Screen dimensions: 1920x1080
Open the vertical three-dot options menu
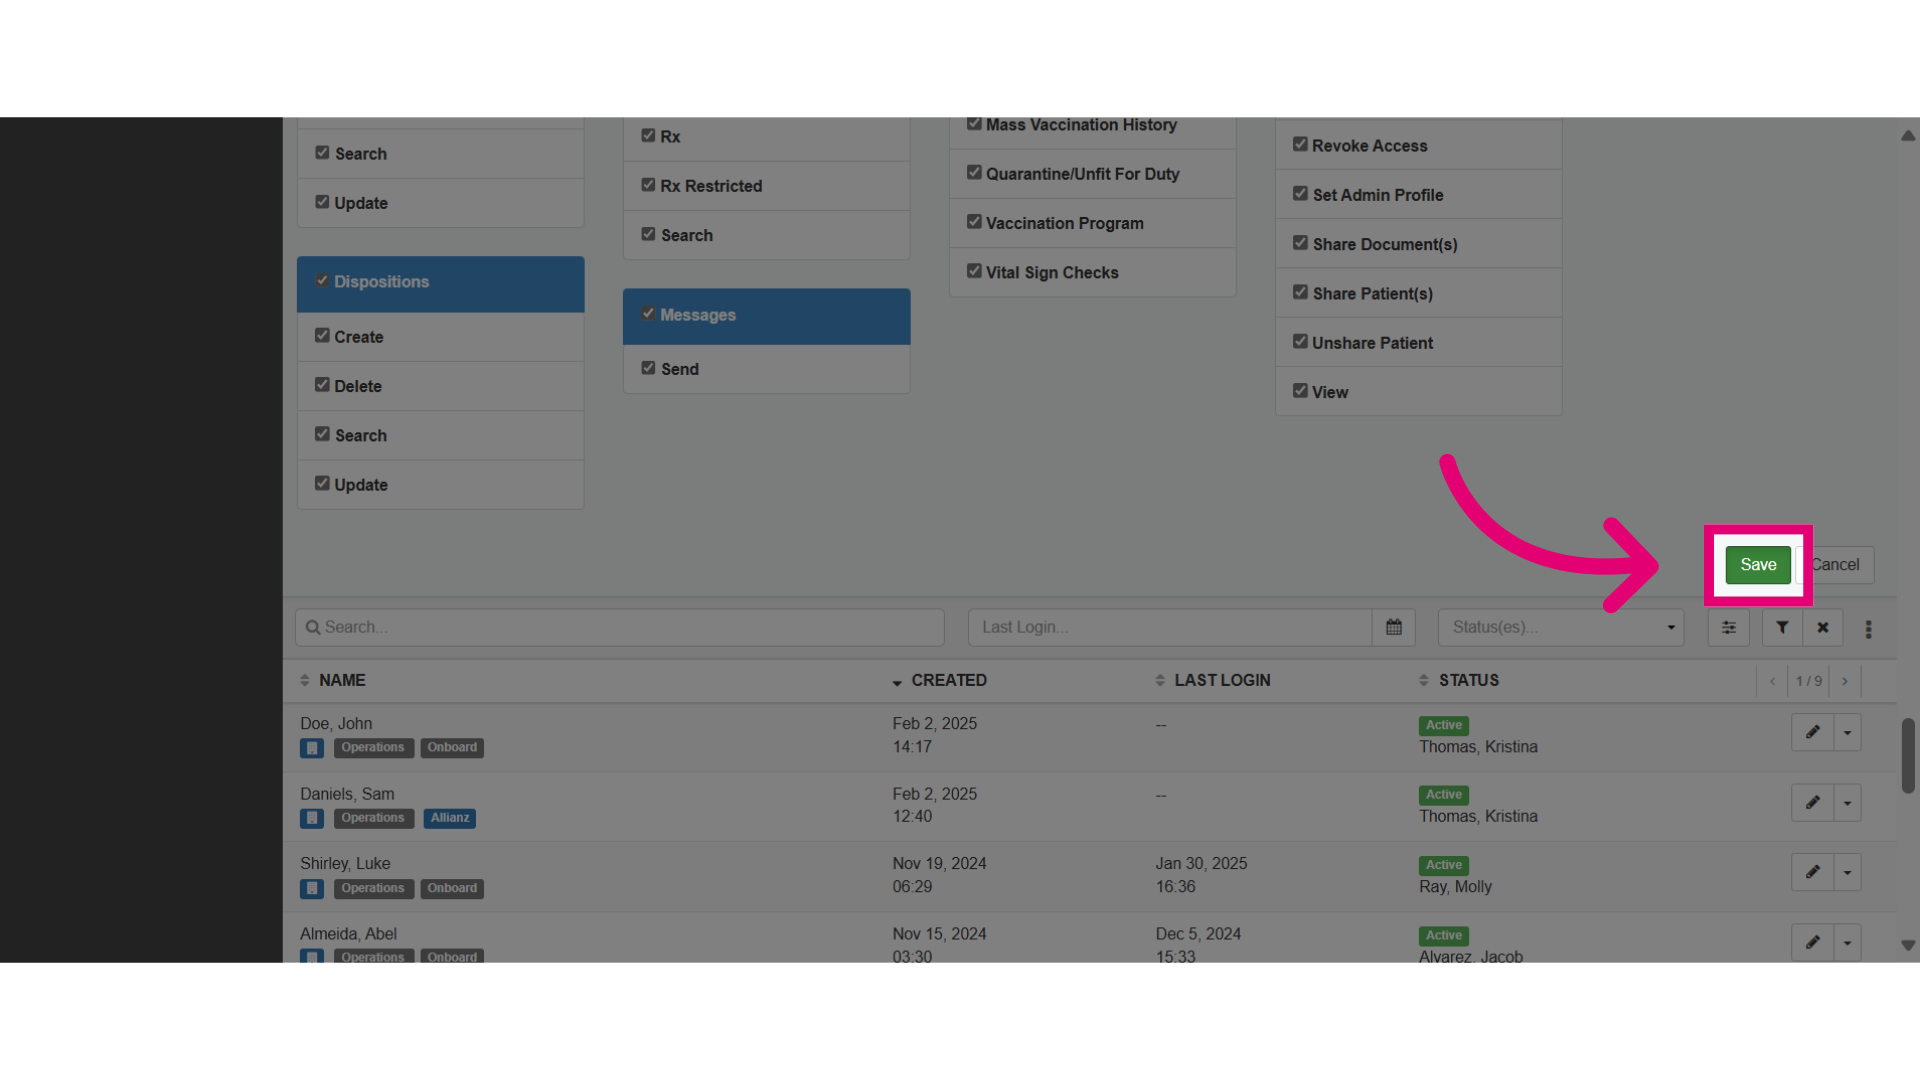(x=1868, y=629)
